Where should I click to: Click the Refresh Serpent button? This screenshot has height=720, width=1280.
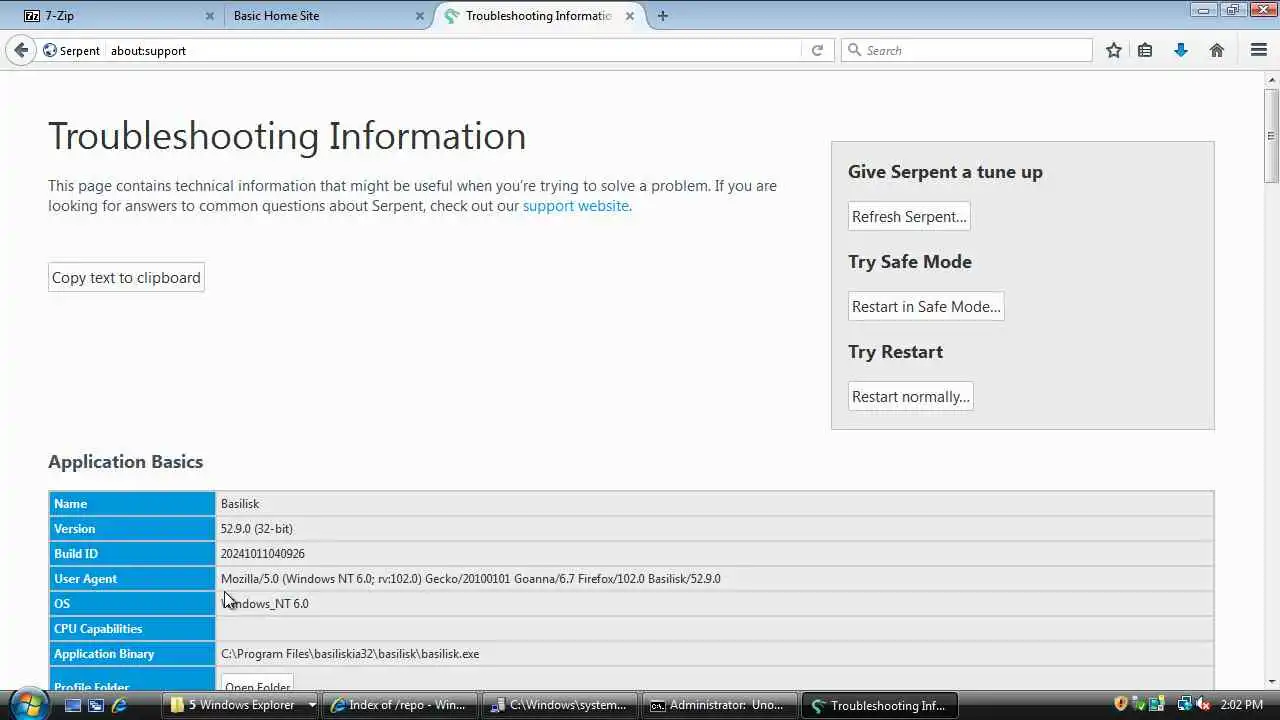point(909,216)
